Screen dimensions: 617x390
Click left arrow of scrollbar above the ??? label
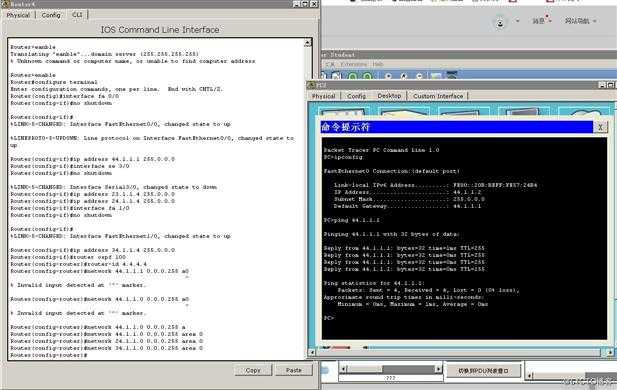coord(343,369)
